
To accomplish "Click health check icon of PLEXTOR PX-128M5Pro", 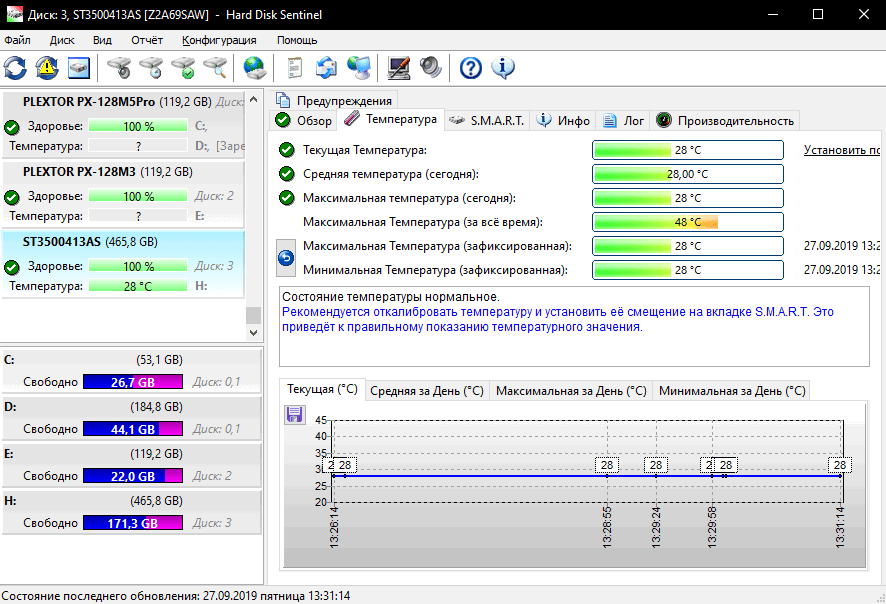I will tap(12, 127).
